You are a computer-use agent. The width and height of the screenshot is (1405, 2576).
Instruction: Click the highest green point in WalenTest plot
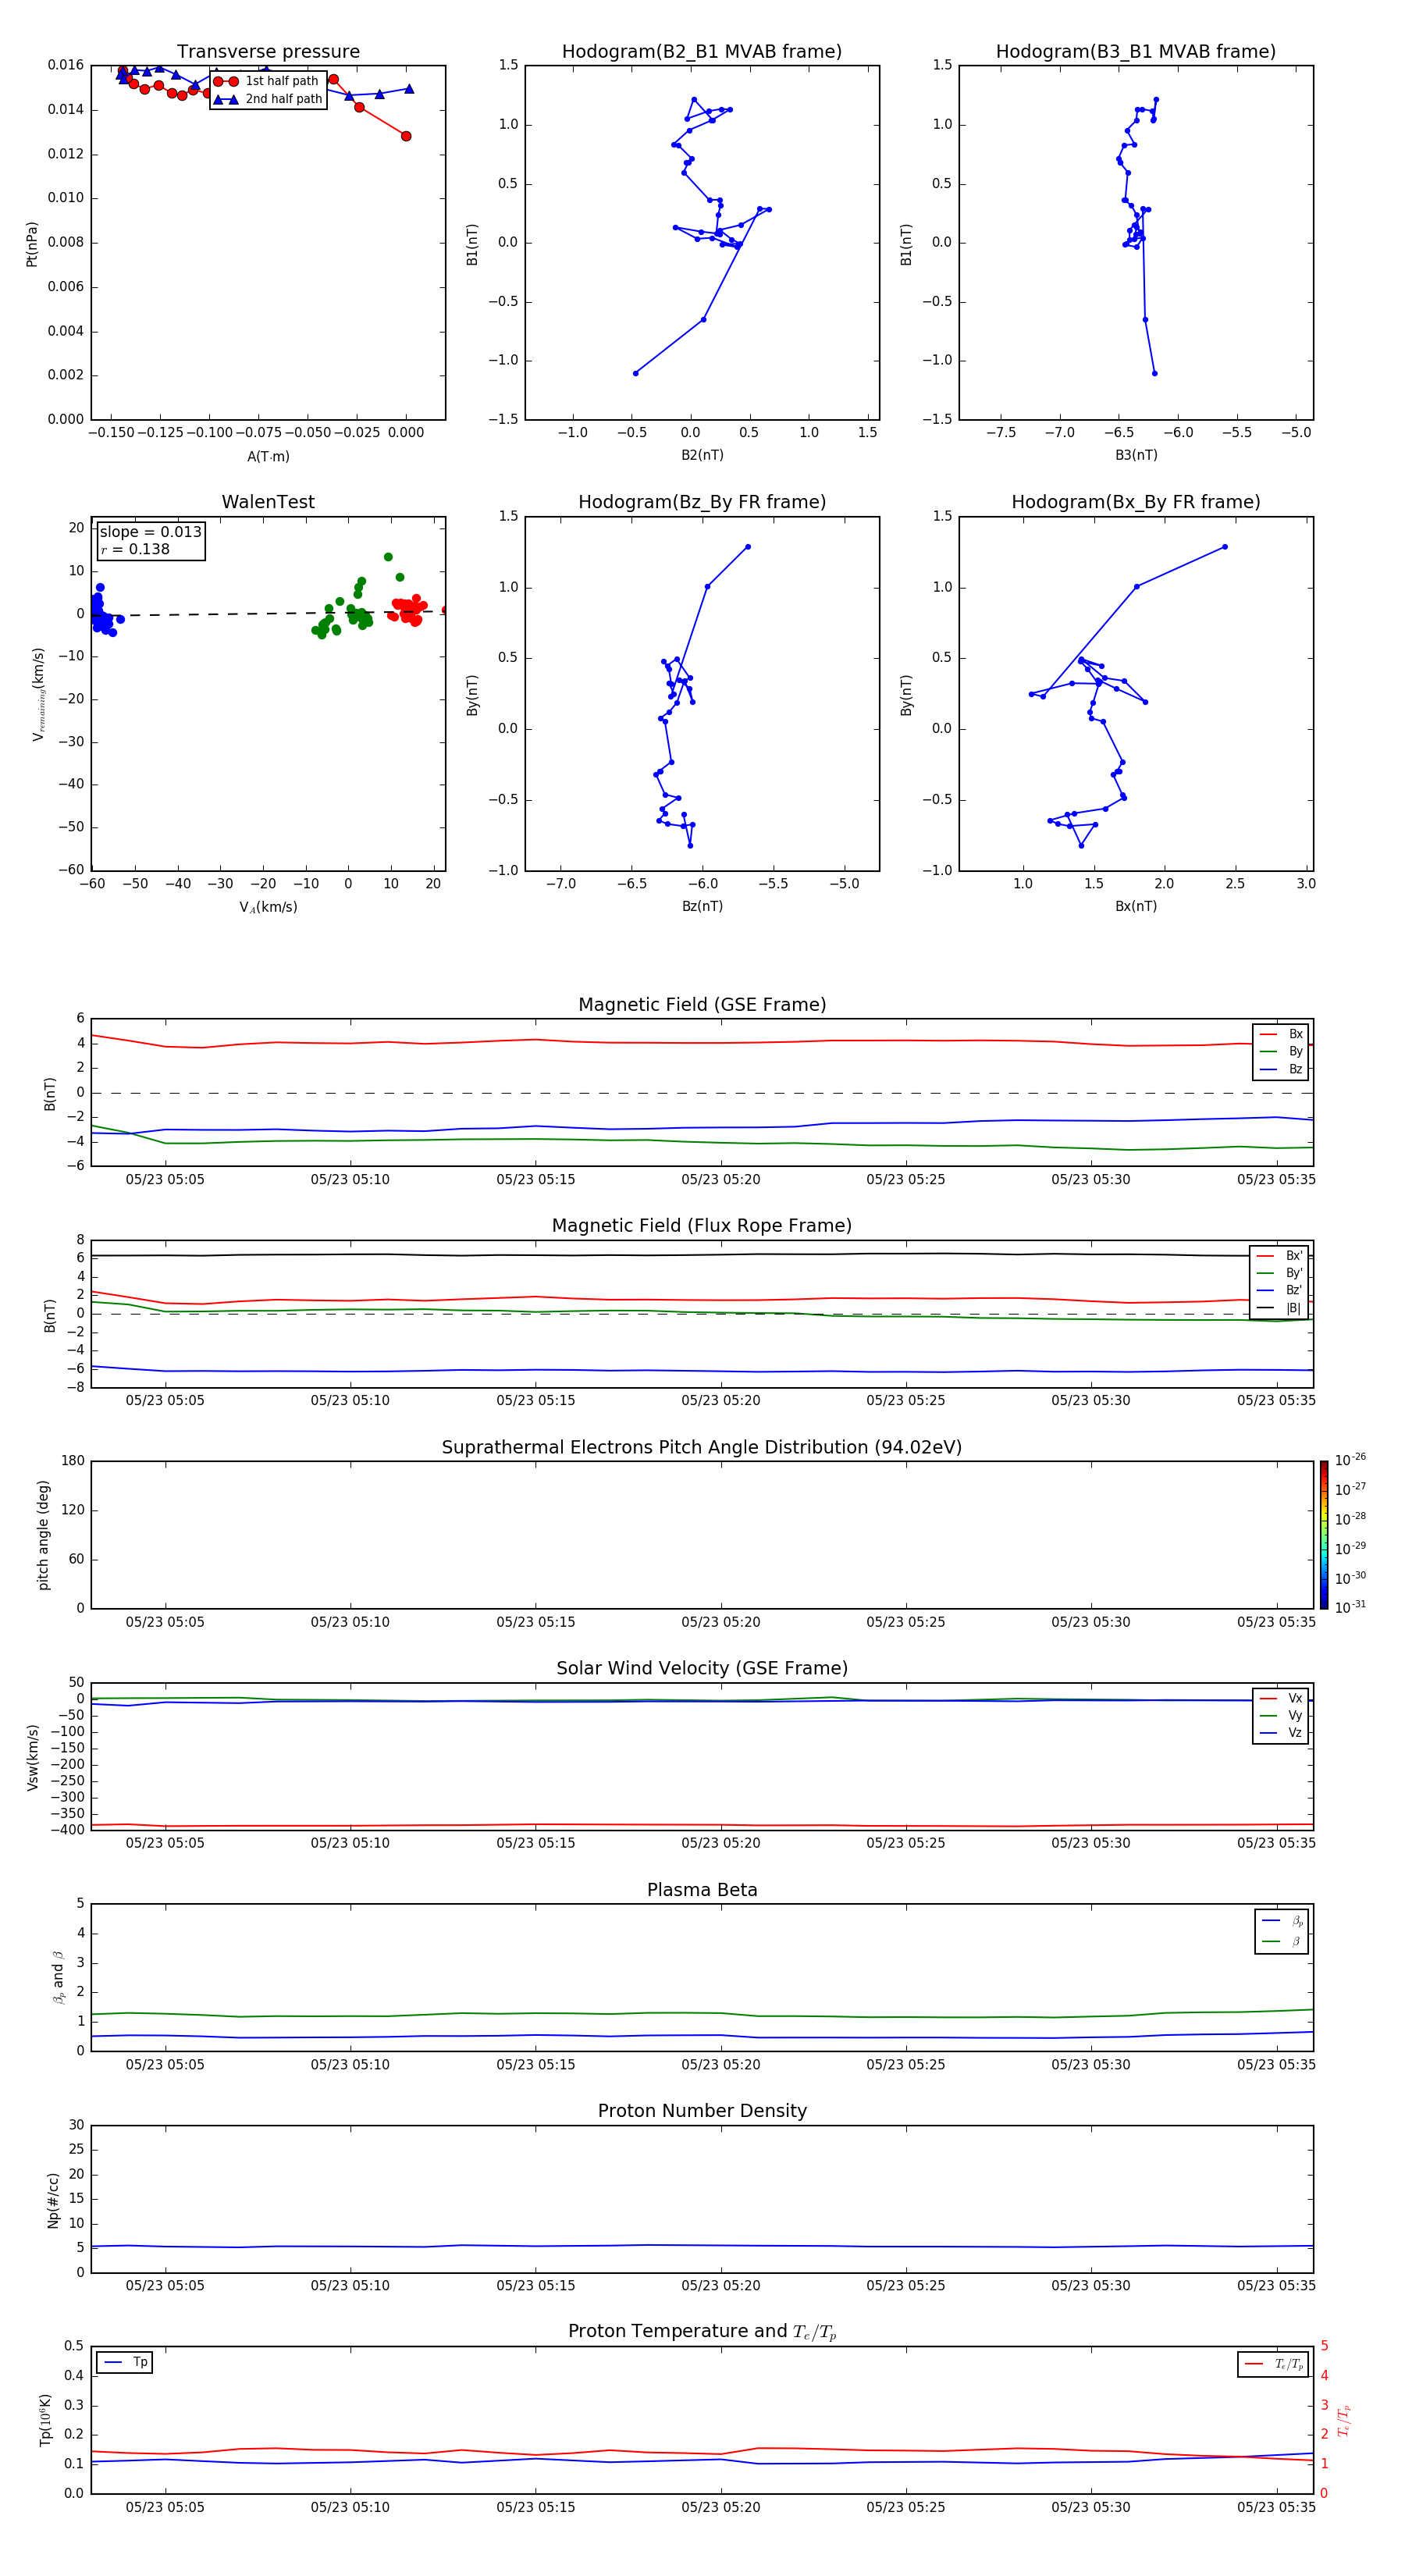(388, 557)
